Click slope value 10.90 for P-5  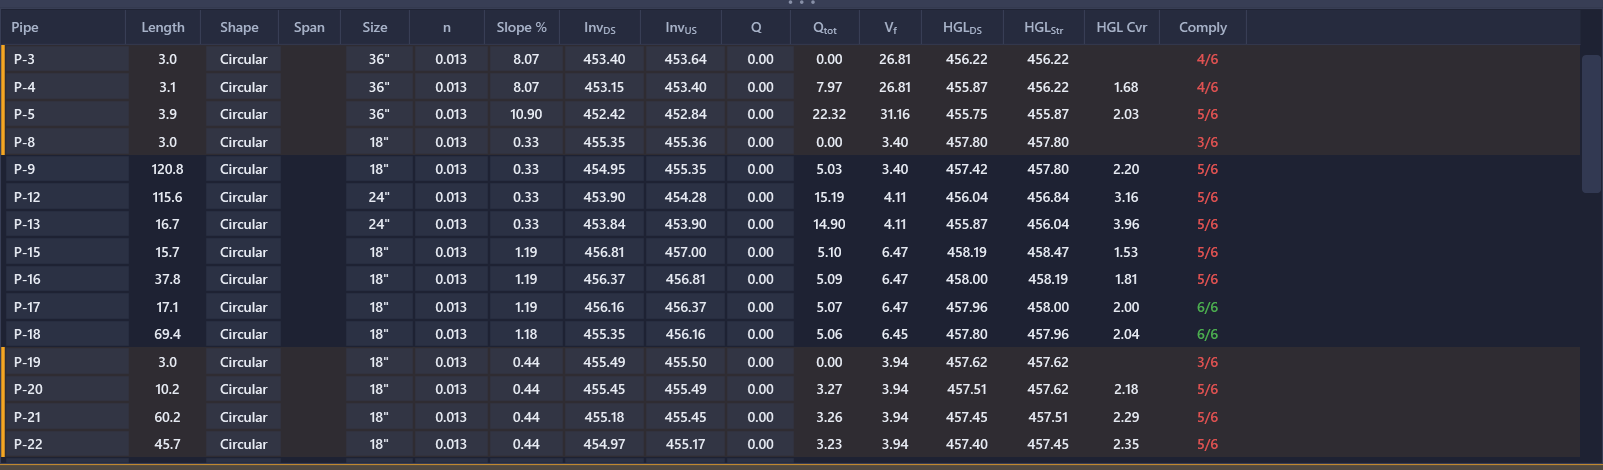(x=526, y=115)
